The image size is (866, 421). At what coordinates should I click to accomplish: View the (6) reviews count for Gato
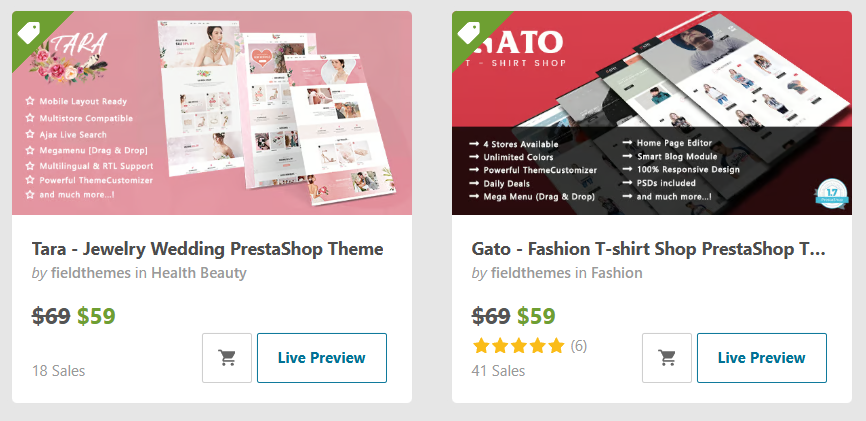578,346
